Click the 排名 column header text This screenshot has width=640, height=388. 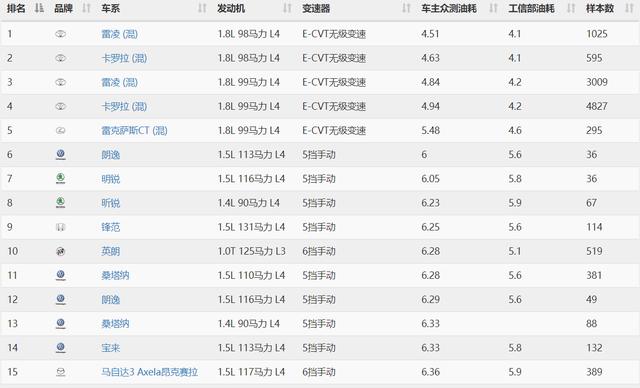point(16,8)
